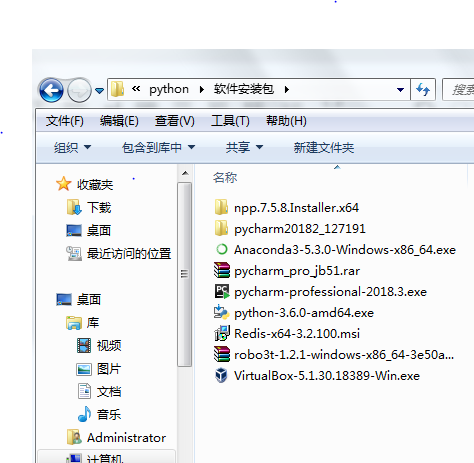The height and width of the screenshot is (463, 474).
Task: Focus the search box
Action: [x=459, y=89]
